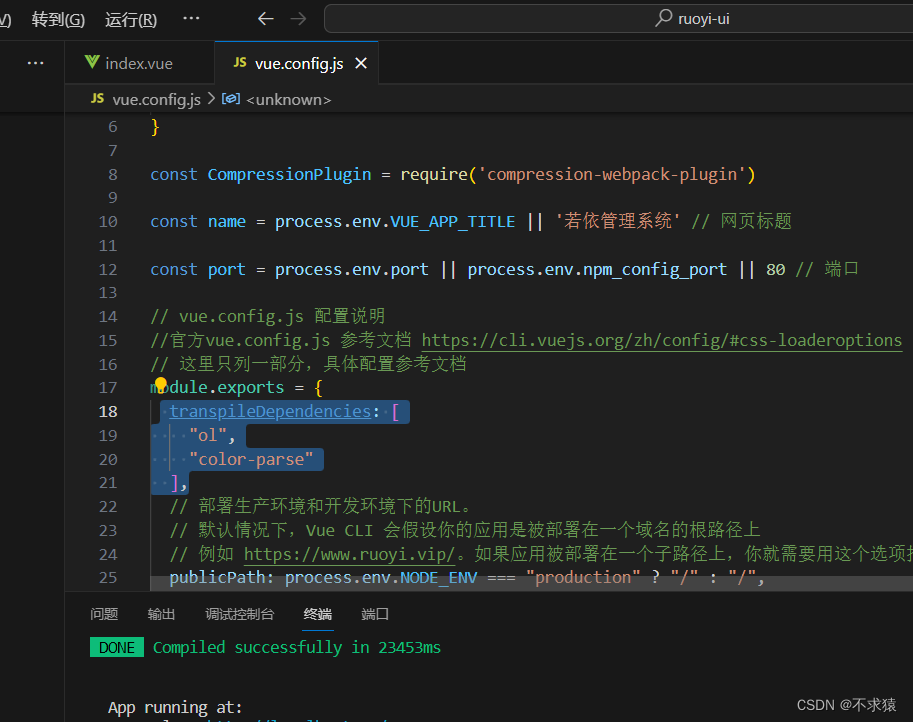Click the search magnifier icon
This screenshot has height=722, width=913.
pyautogui.click(x=663, y=18)
